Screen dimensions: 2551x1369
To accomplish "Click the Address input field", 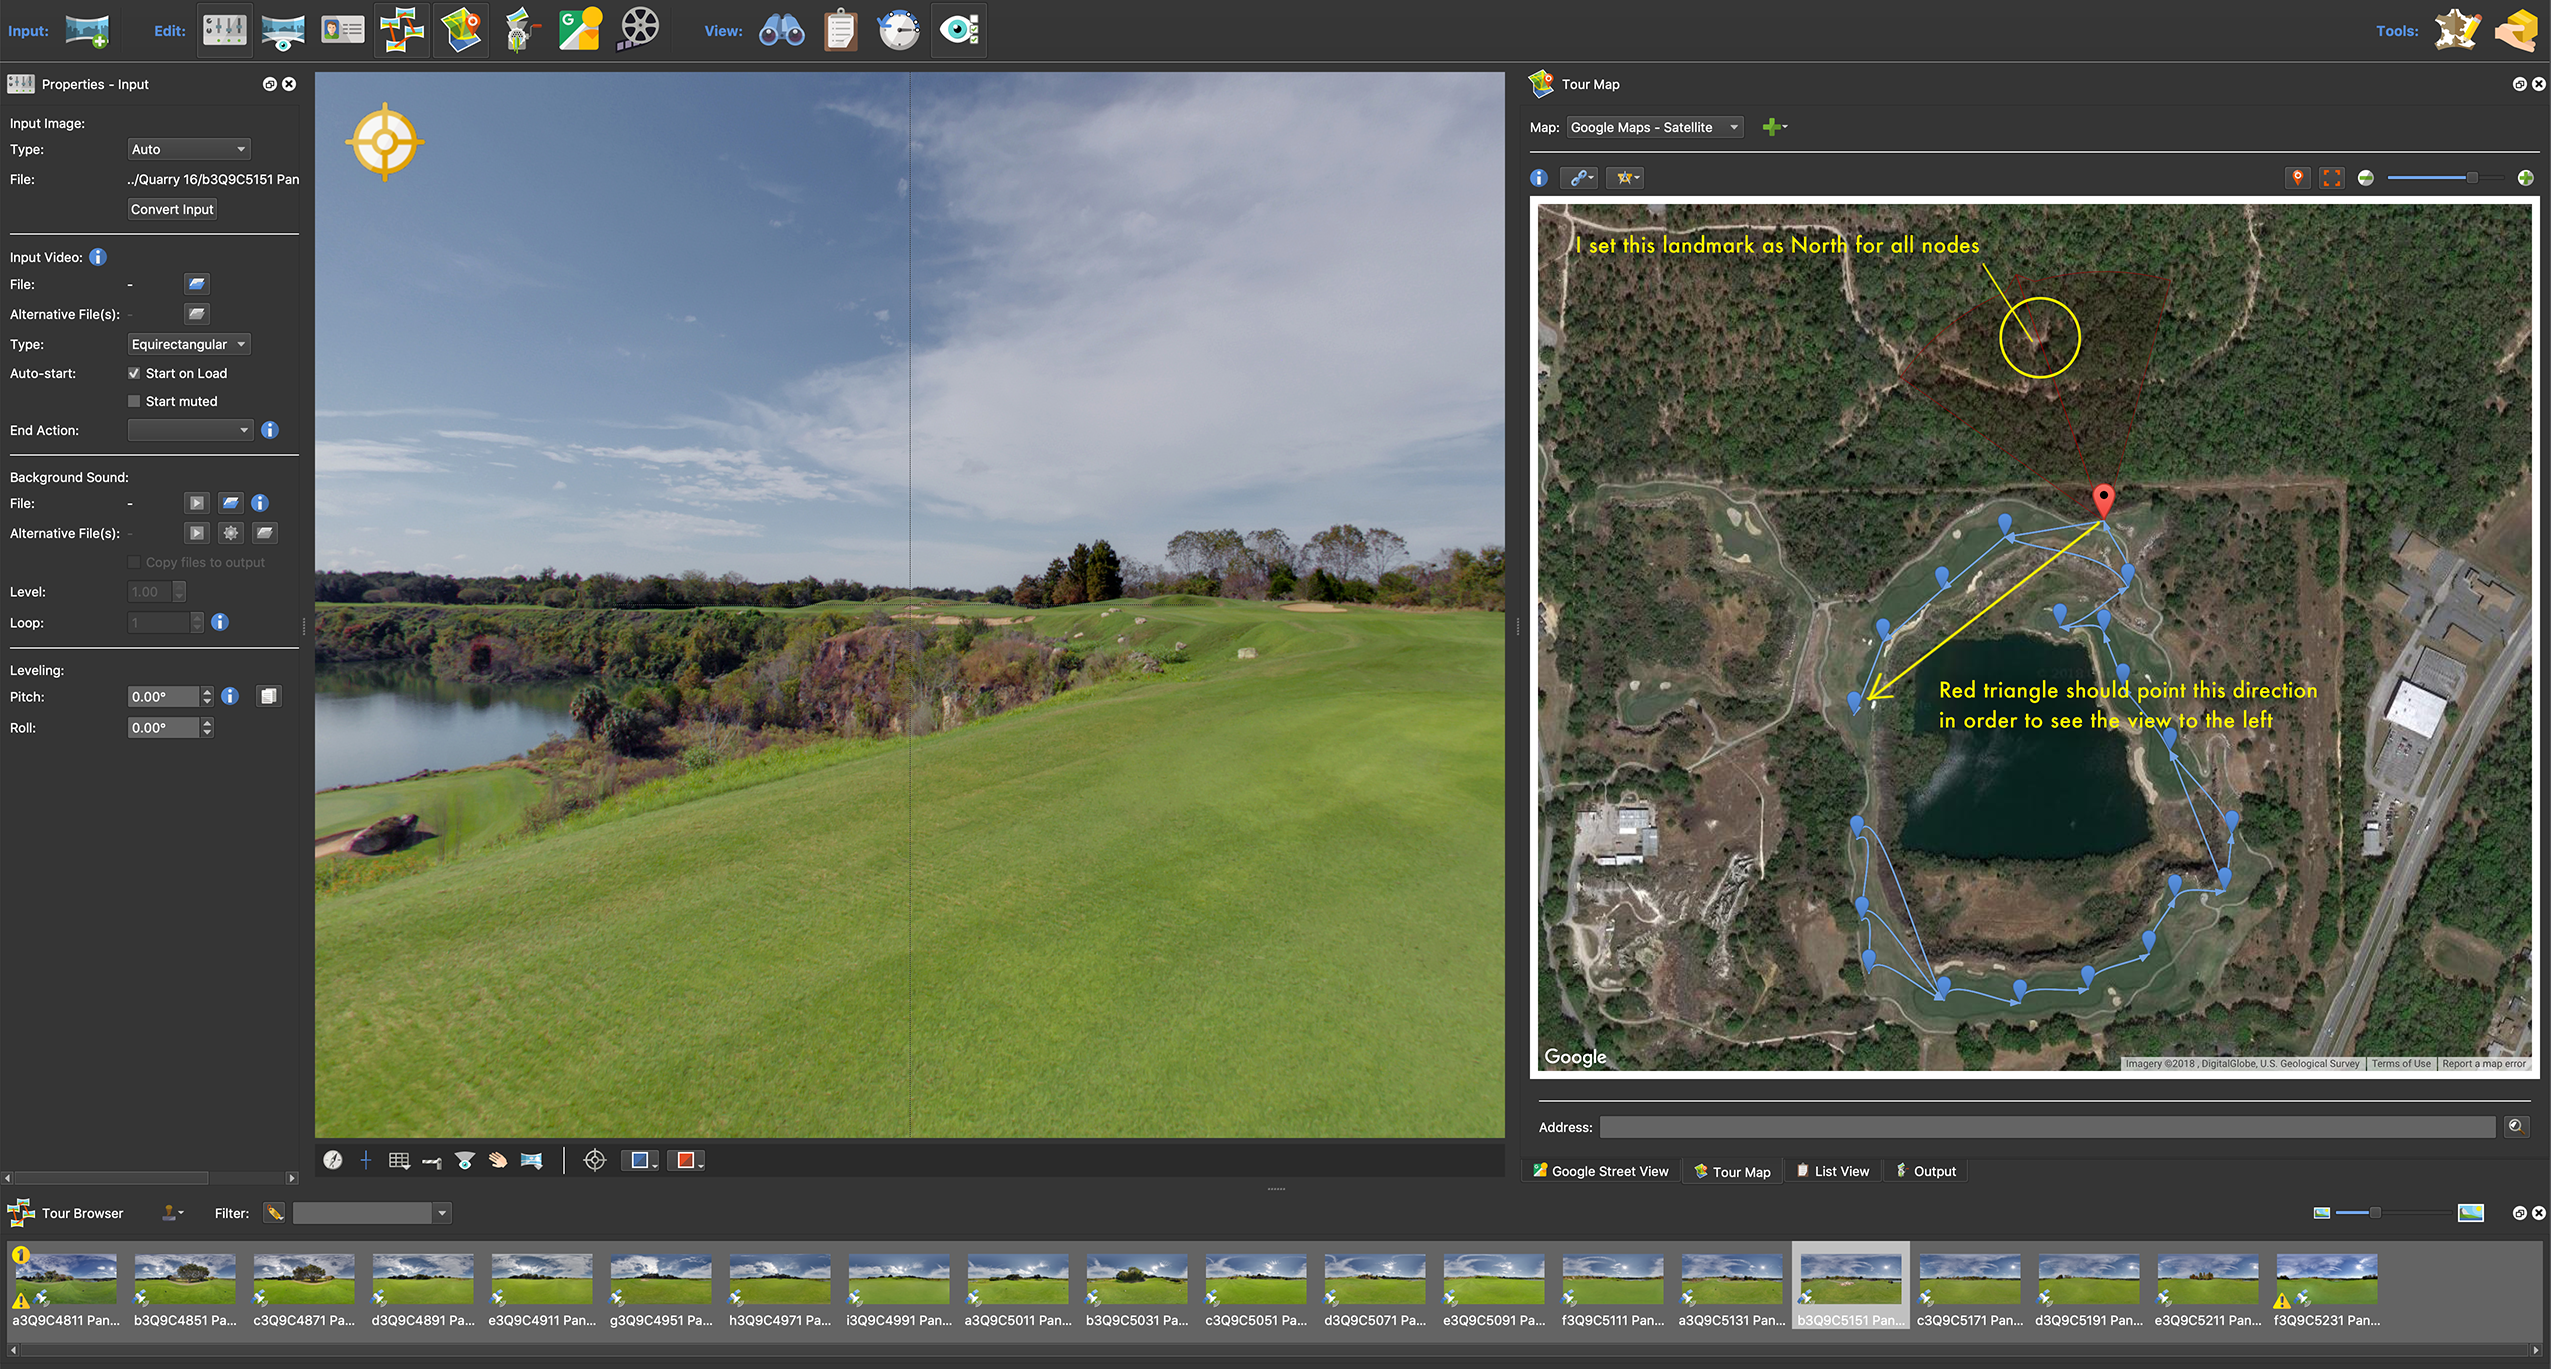I will tap(2047, 1127).
